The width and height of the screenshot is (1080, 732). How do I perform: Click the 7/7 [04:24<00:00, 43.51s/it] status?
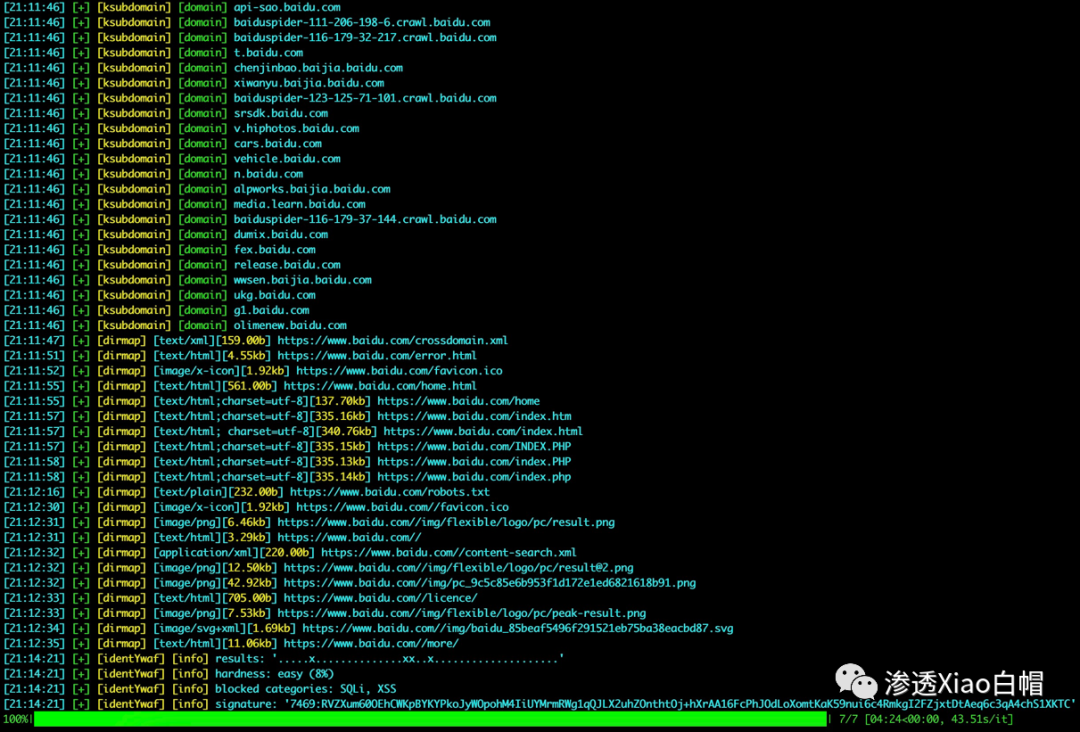click(x=926, y=719)
